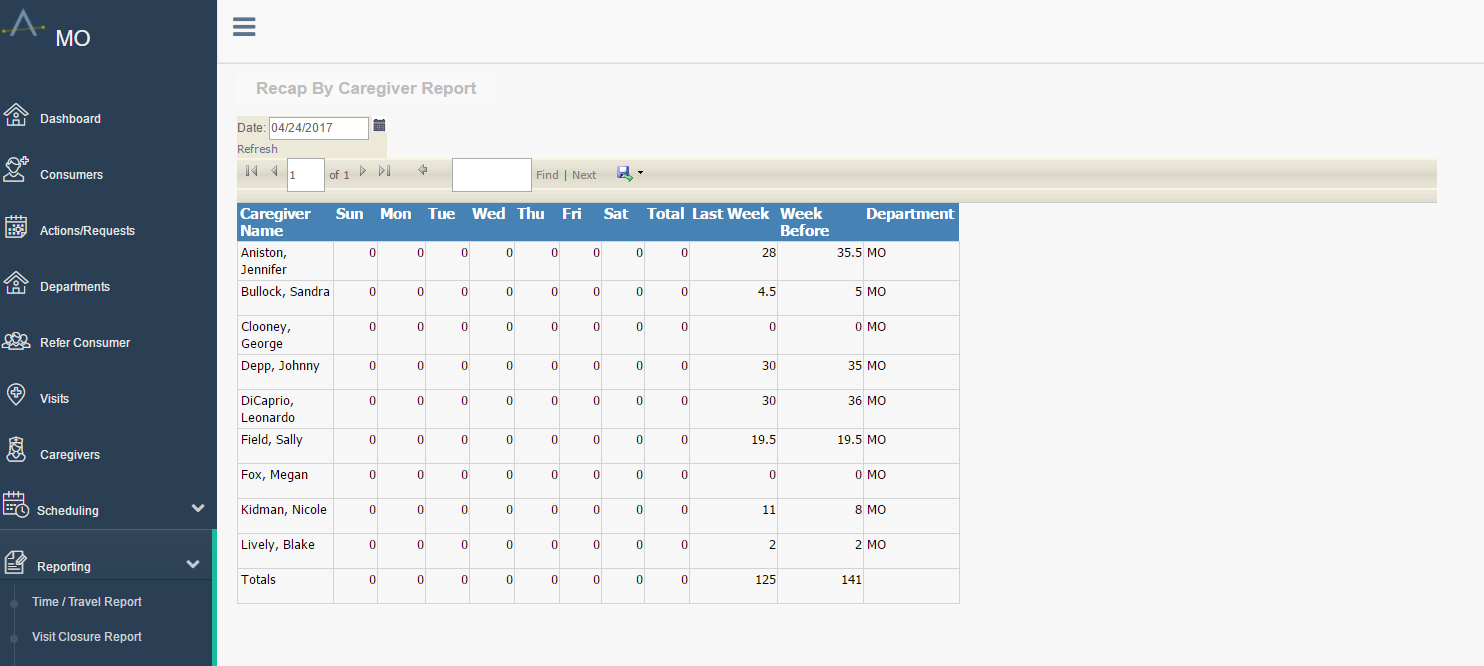Click the Actions/Requests calendar icon

click(16, 227)
